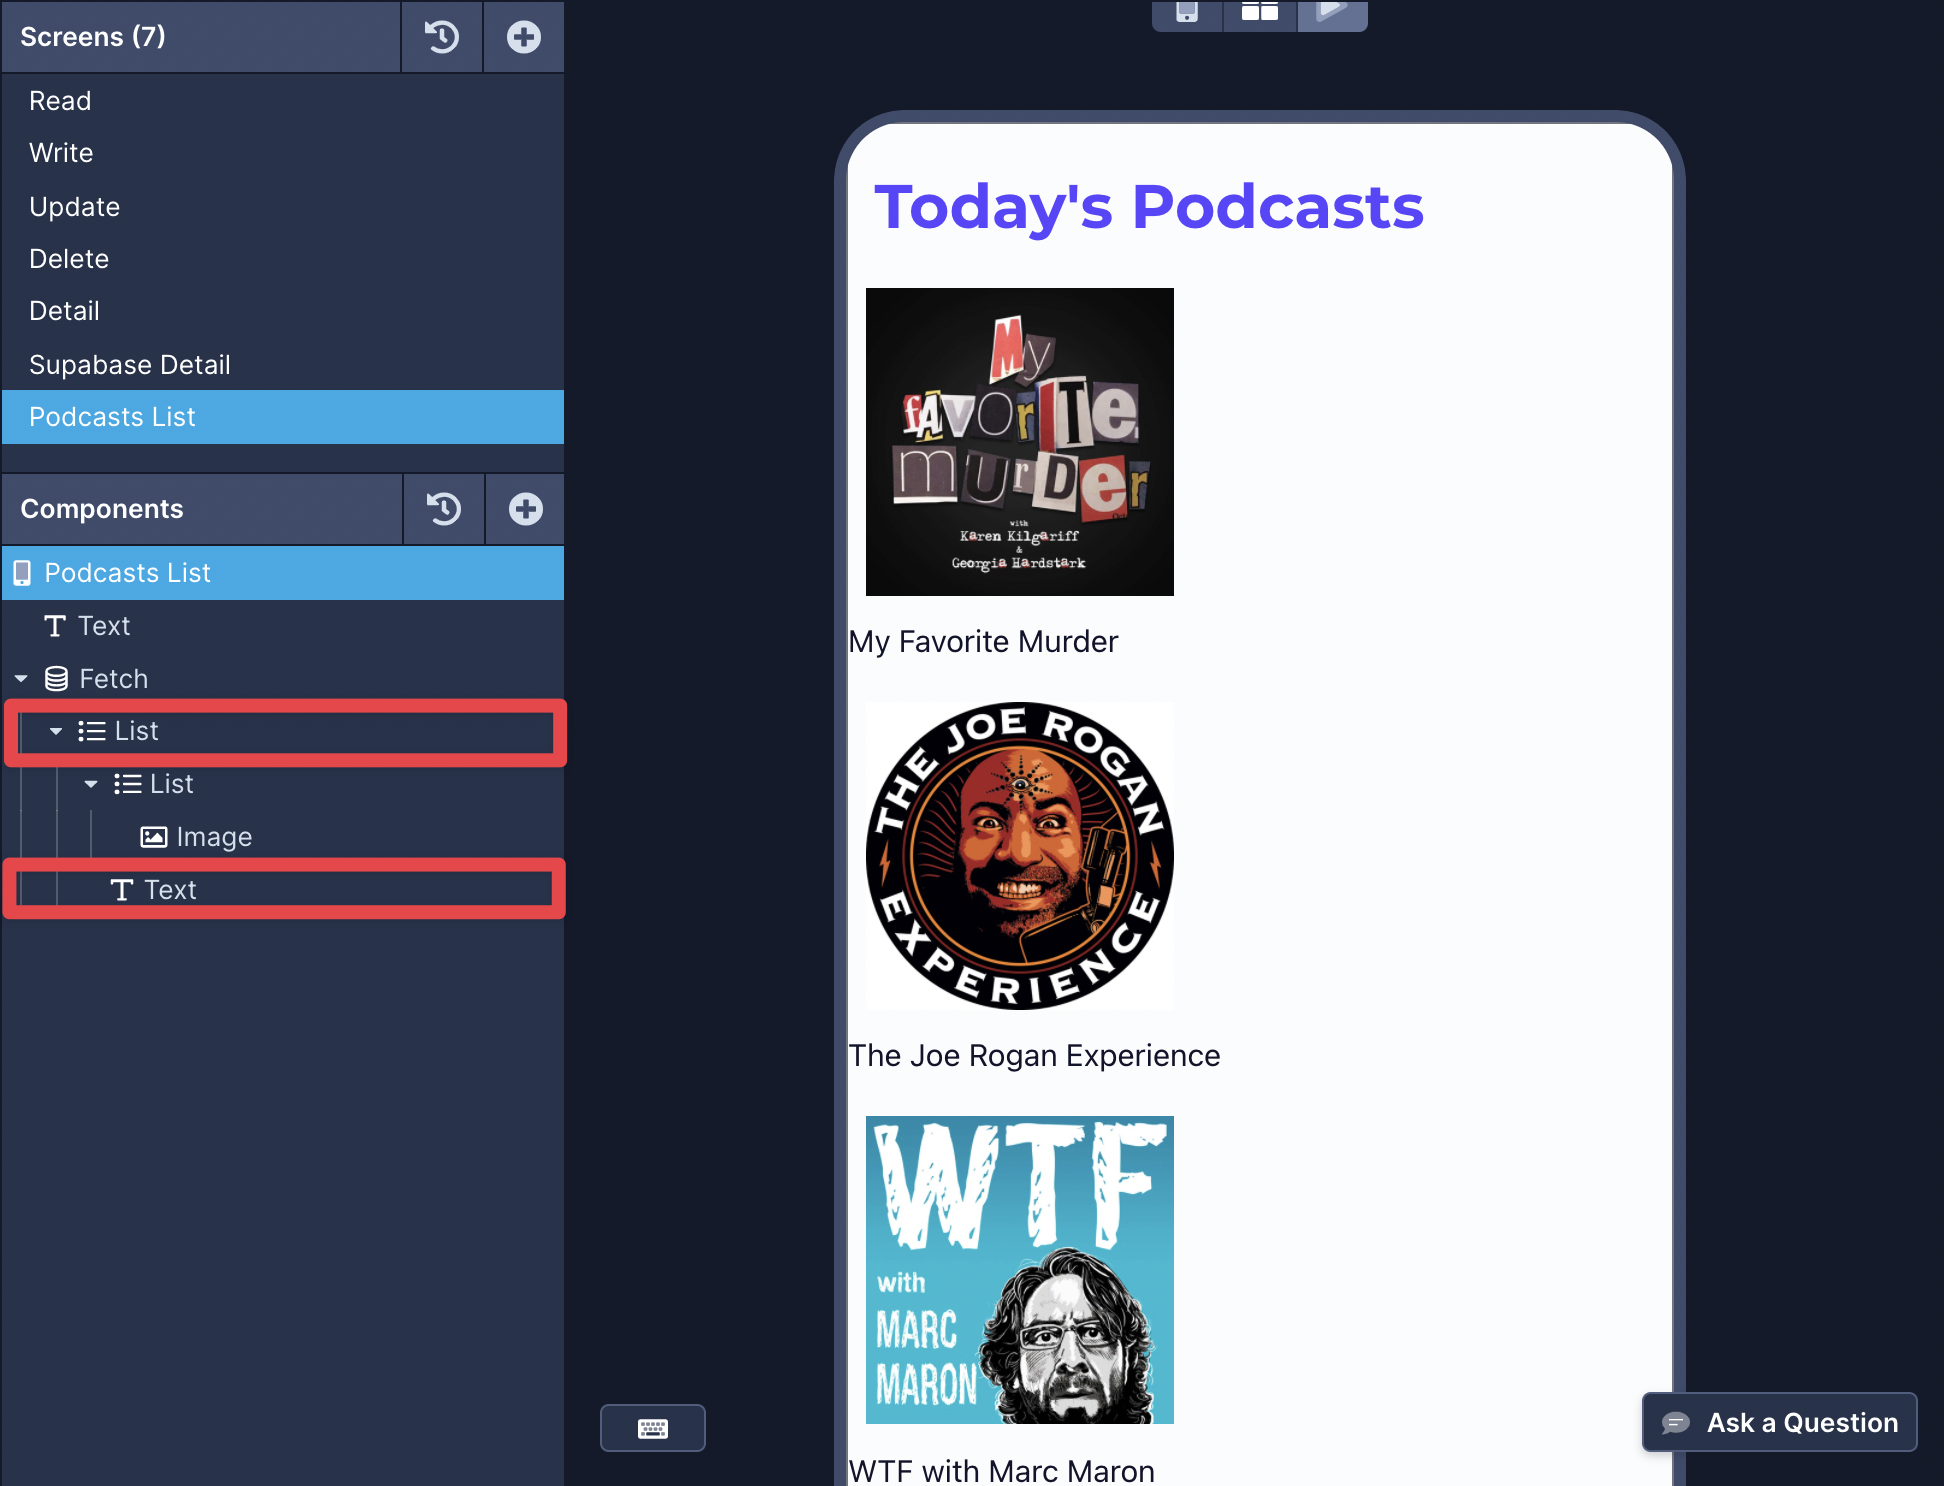This screenshot has width=1944, height=1486.
Task: Collapse the outer List component
Action: point(56,732)
